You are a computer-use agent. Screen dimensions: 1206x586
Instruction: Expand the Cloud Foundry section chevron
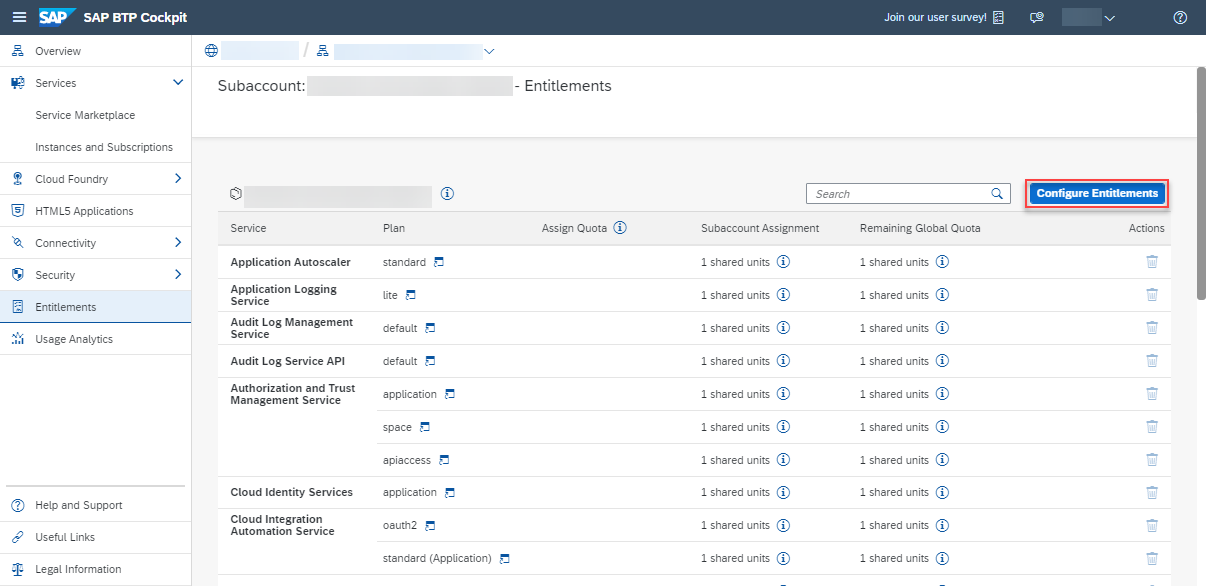pyautogui.click(x=178, y=179)
